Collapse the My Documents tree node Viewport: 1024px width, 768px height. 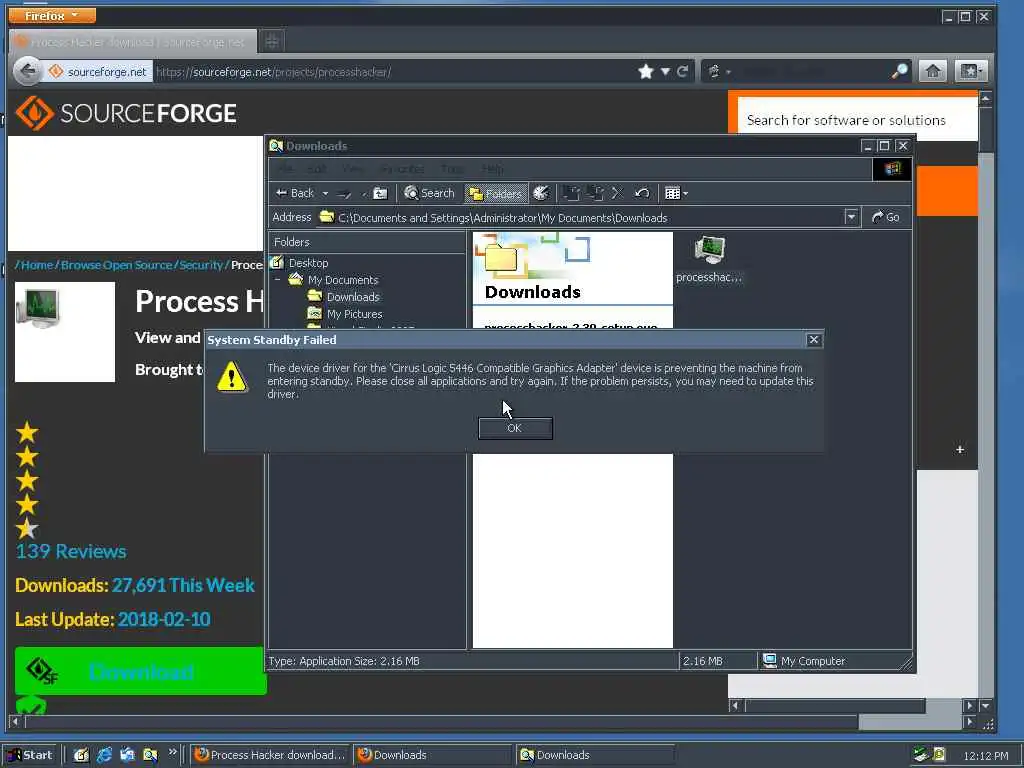coord(278,280)
